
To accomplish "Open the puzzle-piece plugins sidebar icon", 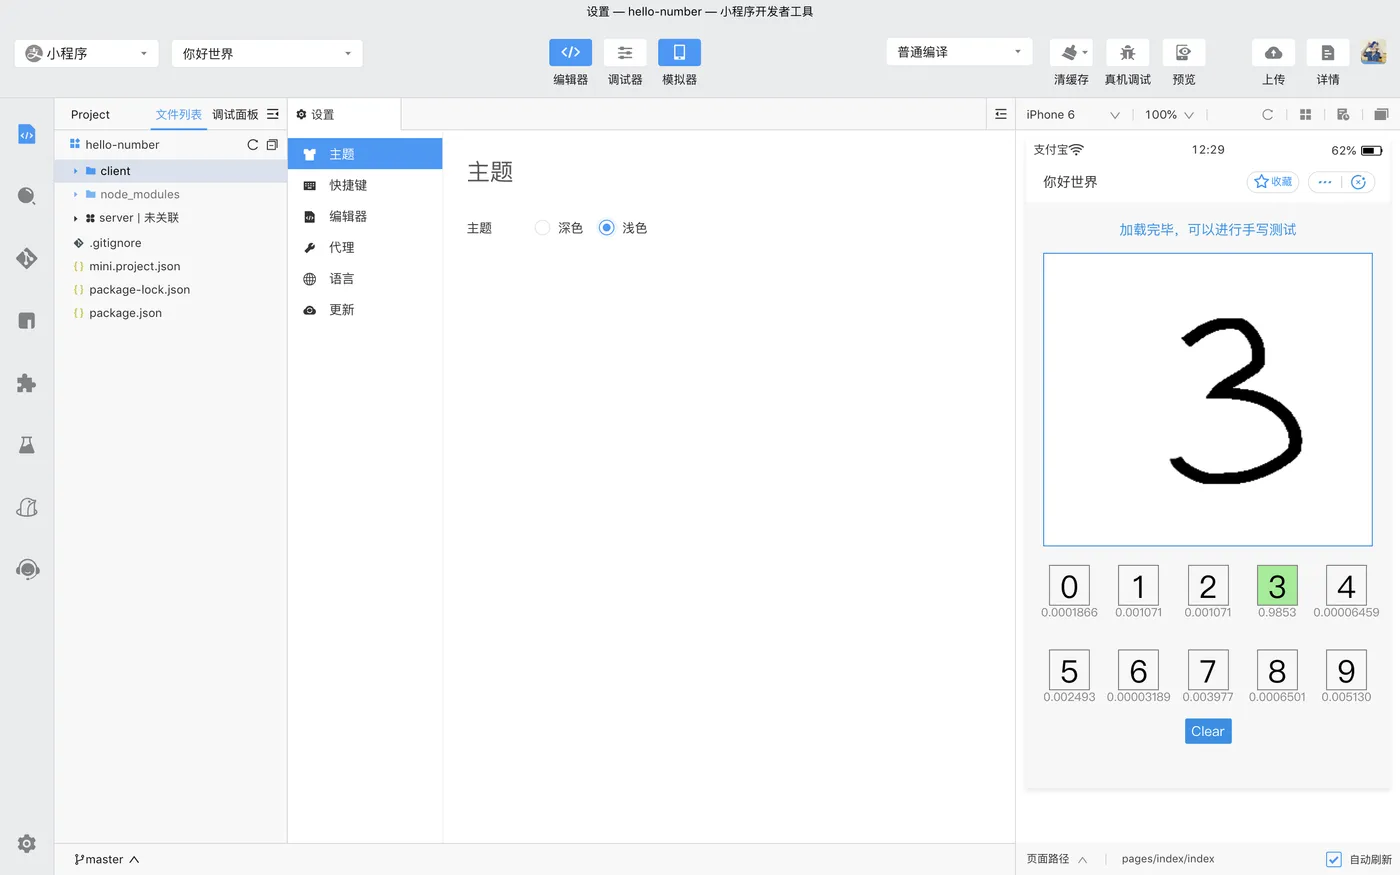I will tap(27, 383).
